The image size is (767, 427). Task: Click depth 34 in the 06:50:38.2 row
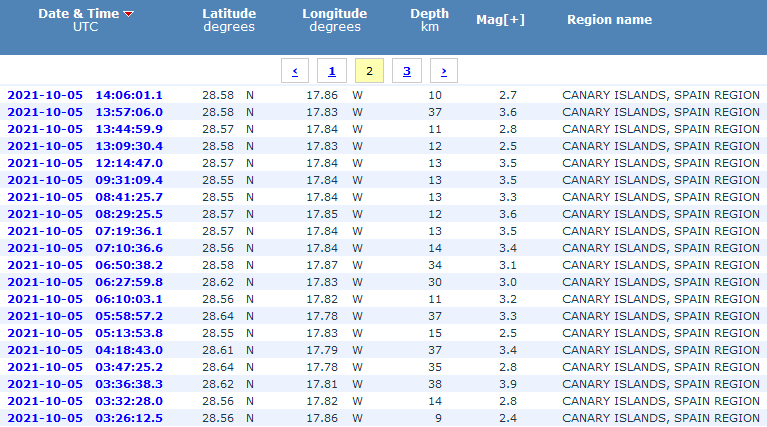pyautogui.click(x=435, y=265)
